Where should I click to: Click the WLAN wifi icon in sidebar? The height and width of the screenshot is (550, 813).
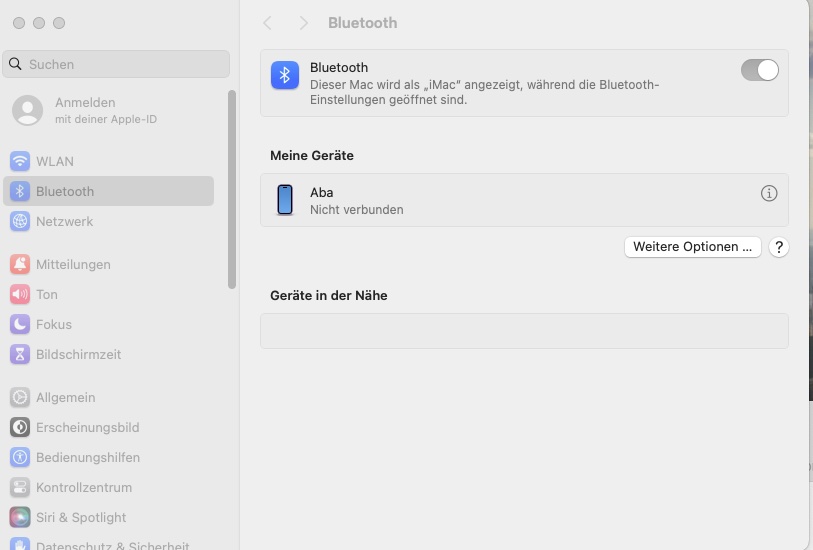pyautogui.click(x=20, y=161)
